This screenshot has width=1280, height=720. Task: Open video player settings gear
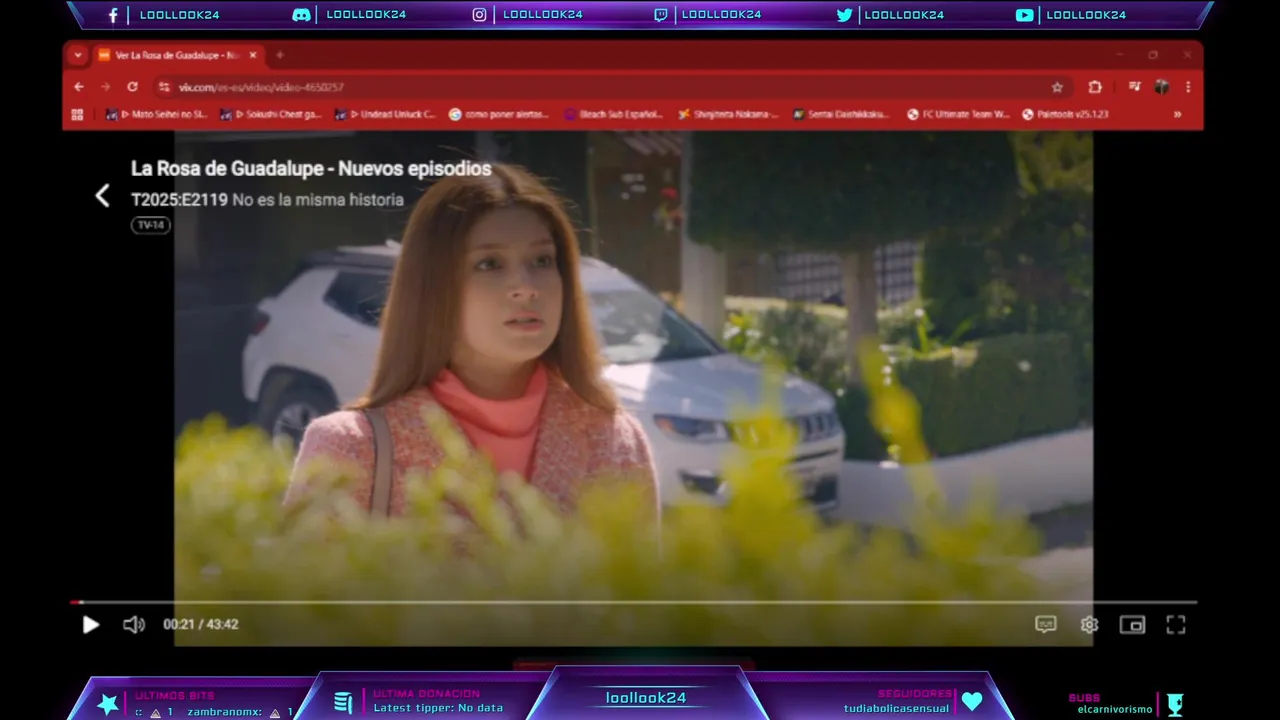point(1089,625)
